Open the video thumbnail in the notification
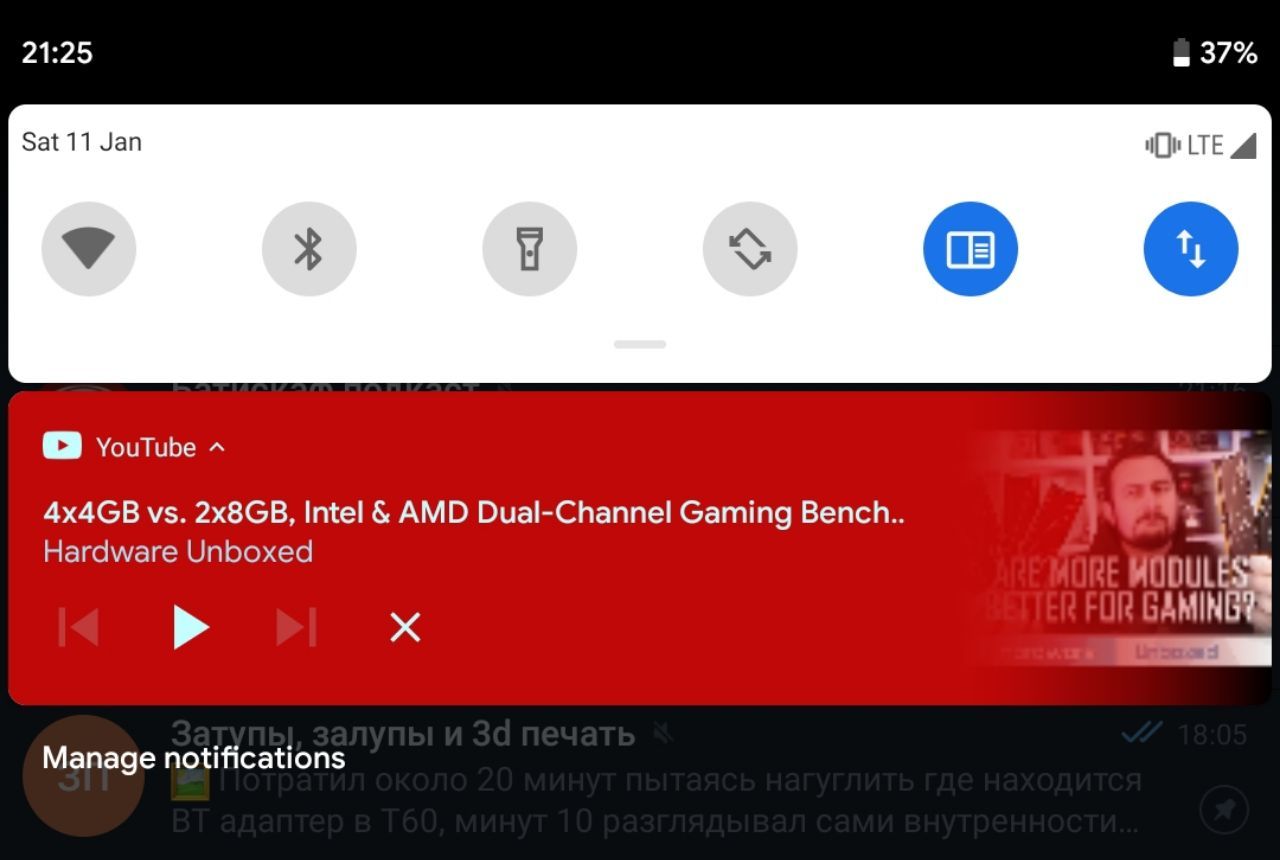 (1115, 548)
